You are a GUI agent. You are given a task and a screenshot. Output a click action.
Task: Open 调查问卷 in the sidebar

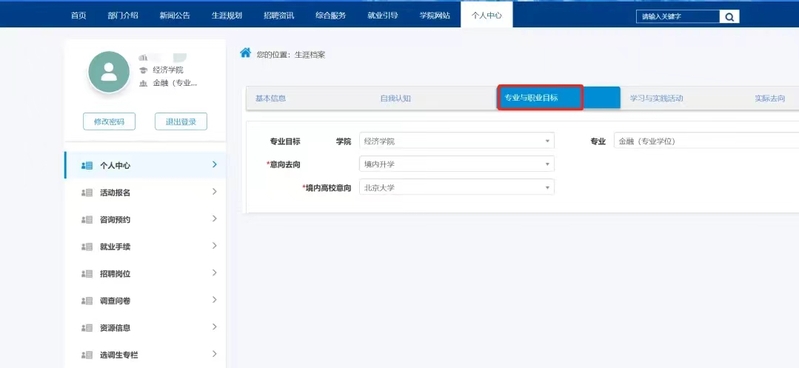(146, 301)
